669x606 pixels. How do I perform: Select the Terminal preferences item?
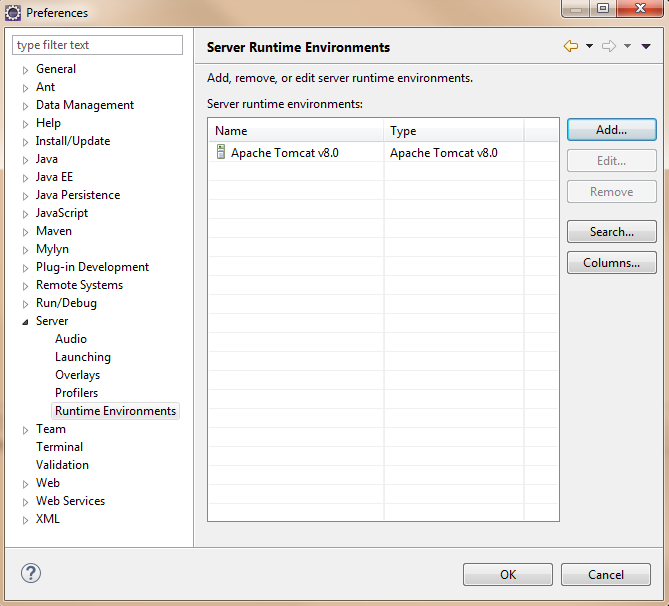[x=59, y=447]
